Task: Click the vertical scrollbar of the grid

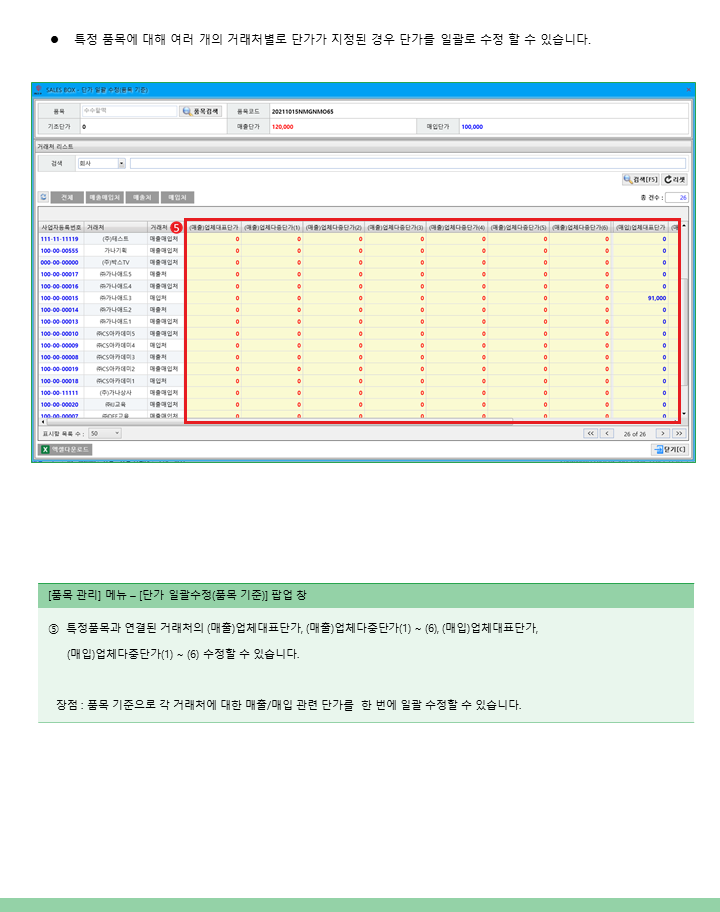Action: tap(685, 332)
